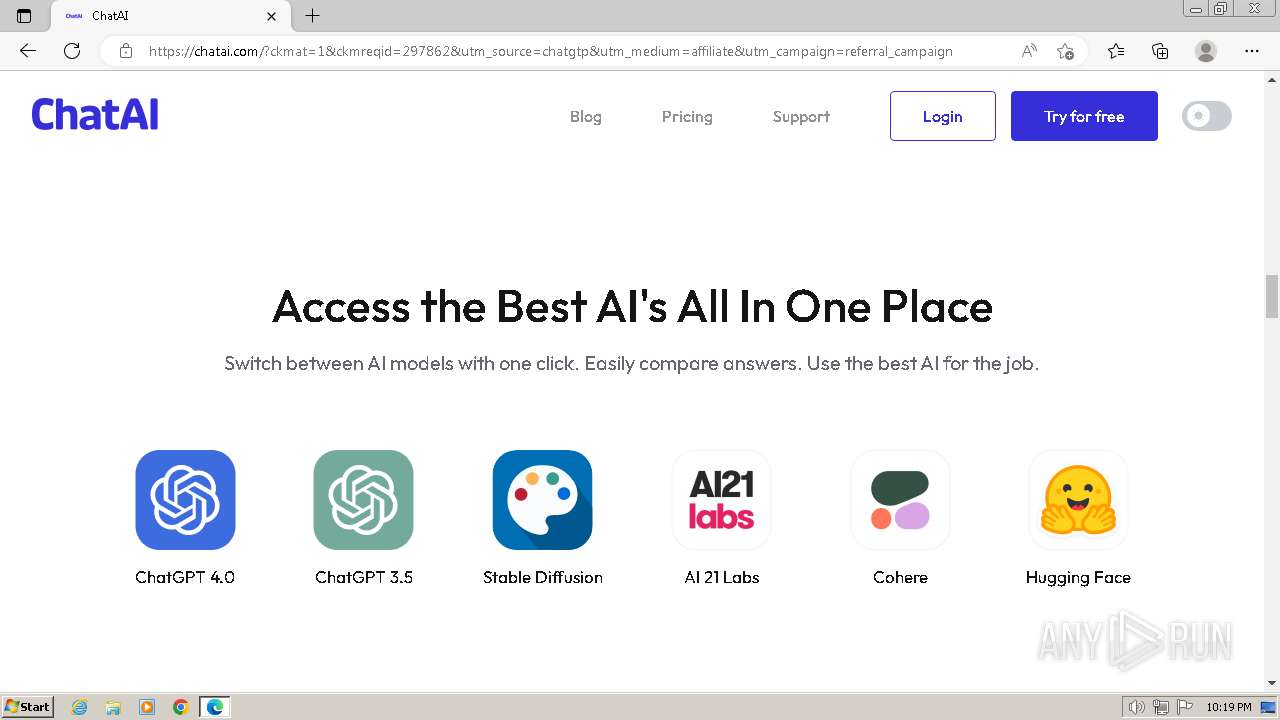Click the page vertical scrollbar thumb
Viewport: 1280px width, 720px height.
(1271, 296)
